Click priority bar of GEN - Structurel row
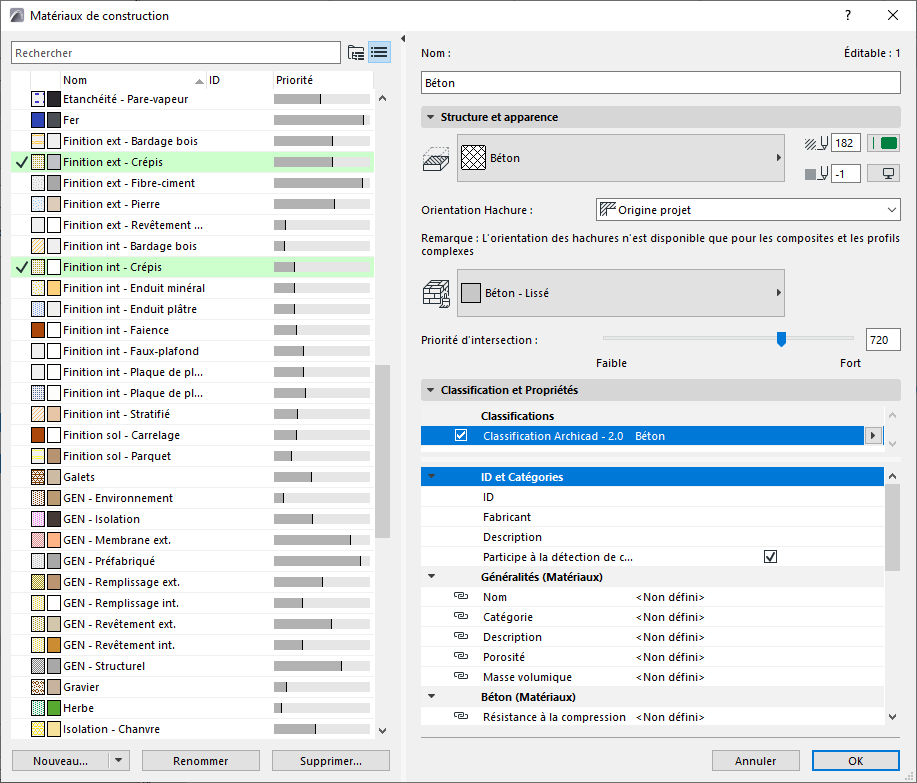The image size is (917, 783). (x=322, y=666)
